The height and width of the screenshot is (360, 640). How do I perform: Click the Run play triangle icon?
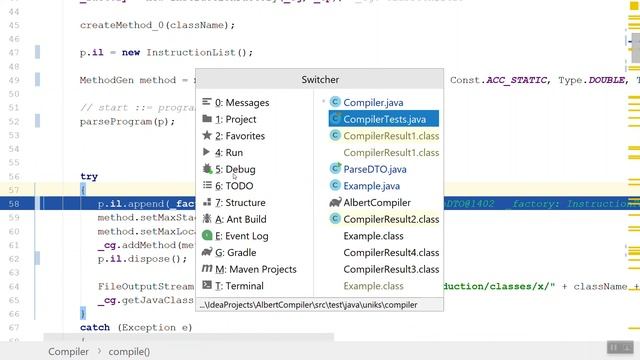(x=207, y=152)
